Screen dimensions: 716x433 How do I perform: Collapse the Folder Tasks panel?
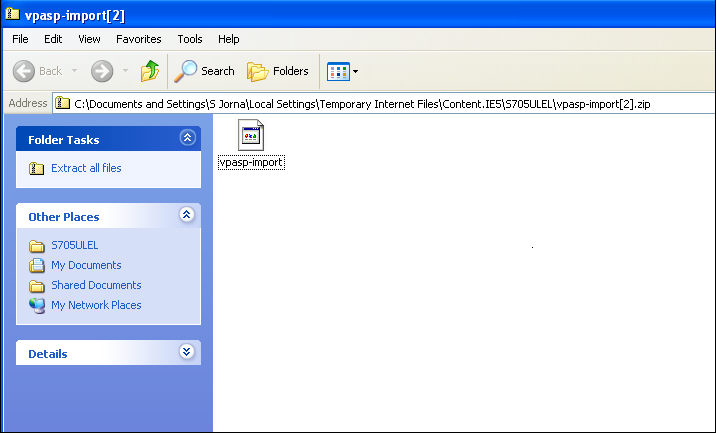pos(187,137)
